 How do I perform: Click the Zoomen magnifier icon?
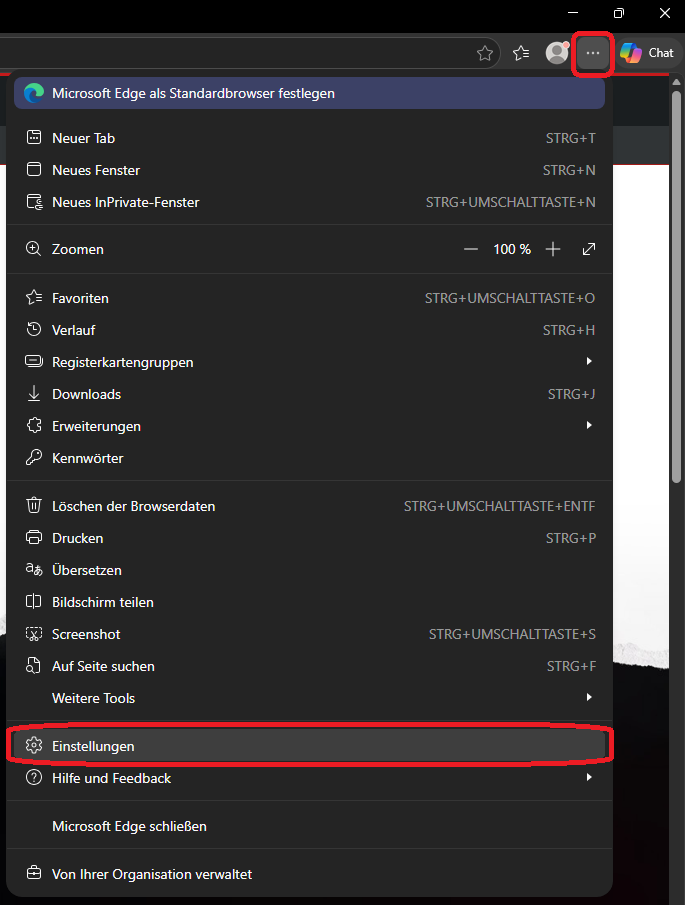(34, 249)
